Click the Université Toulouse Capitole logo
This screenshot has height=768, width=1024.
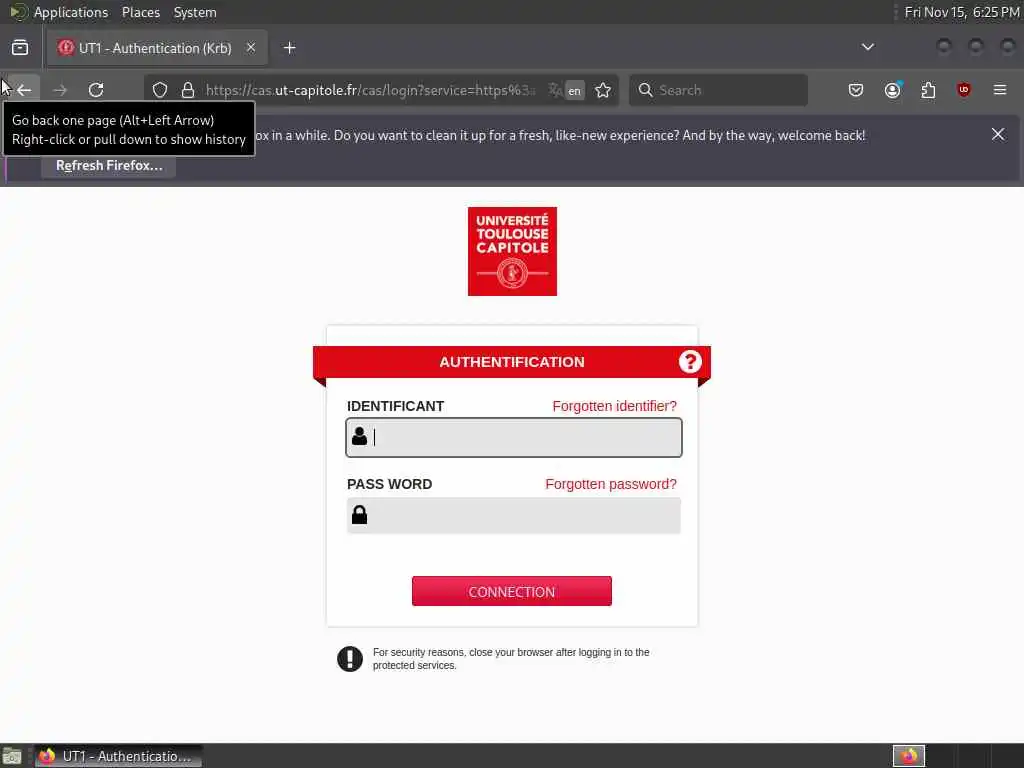512,251
